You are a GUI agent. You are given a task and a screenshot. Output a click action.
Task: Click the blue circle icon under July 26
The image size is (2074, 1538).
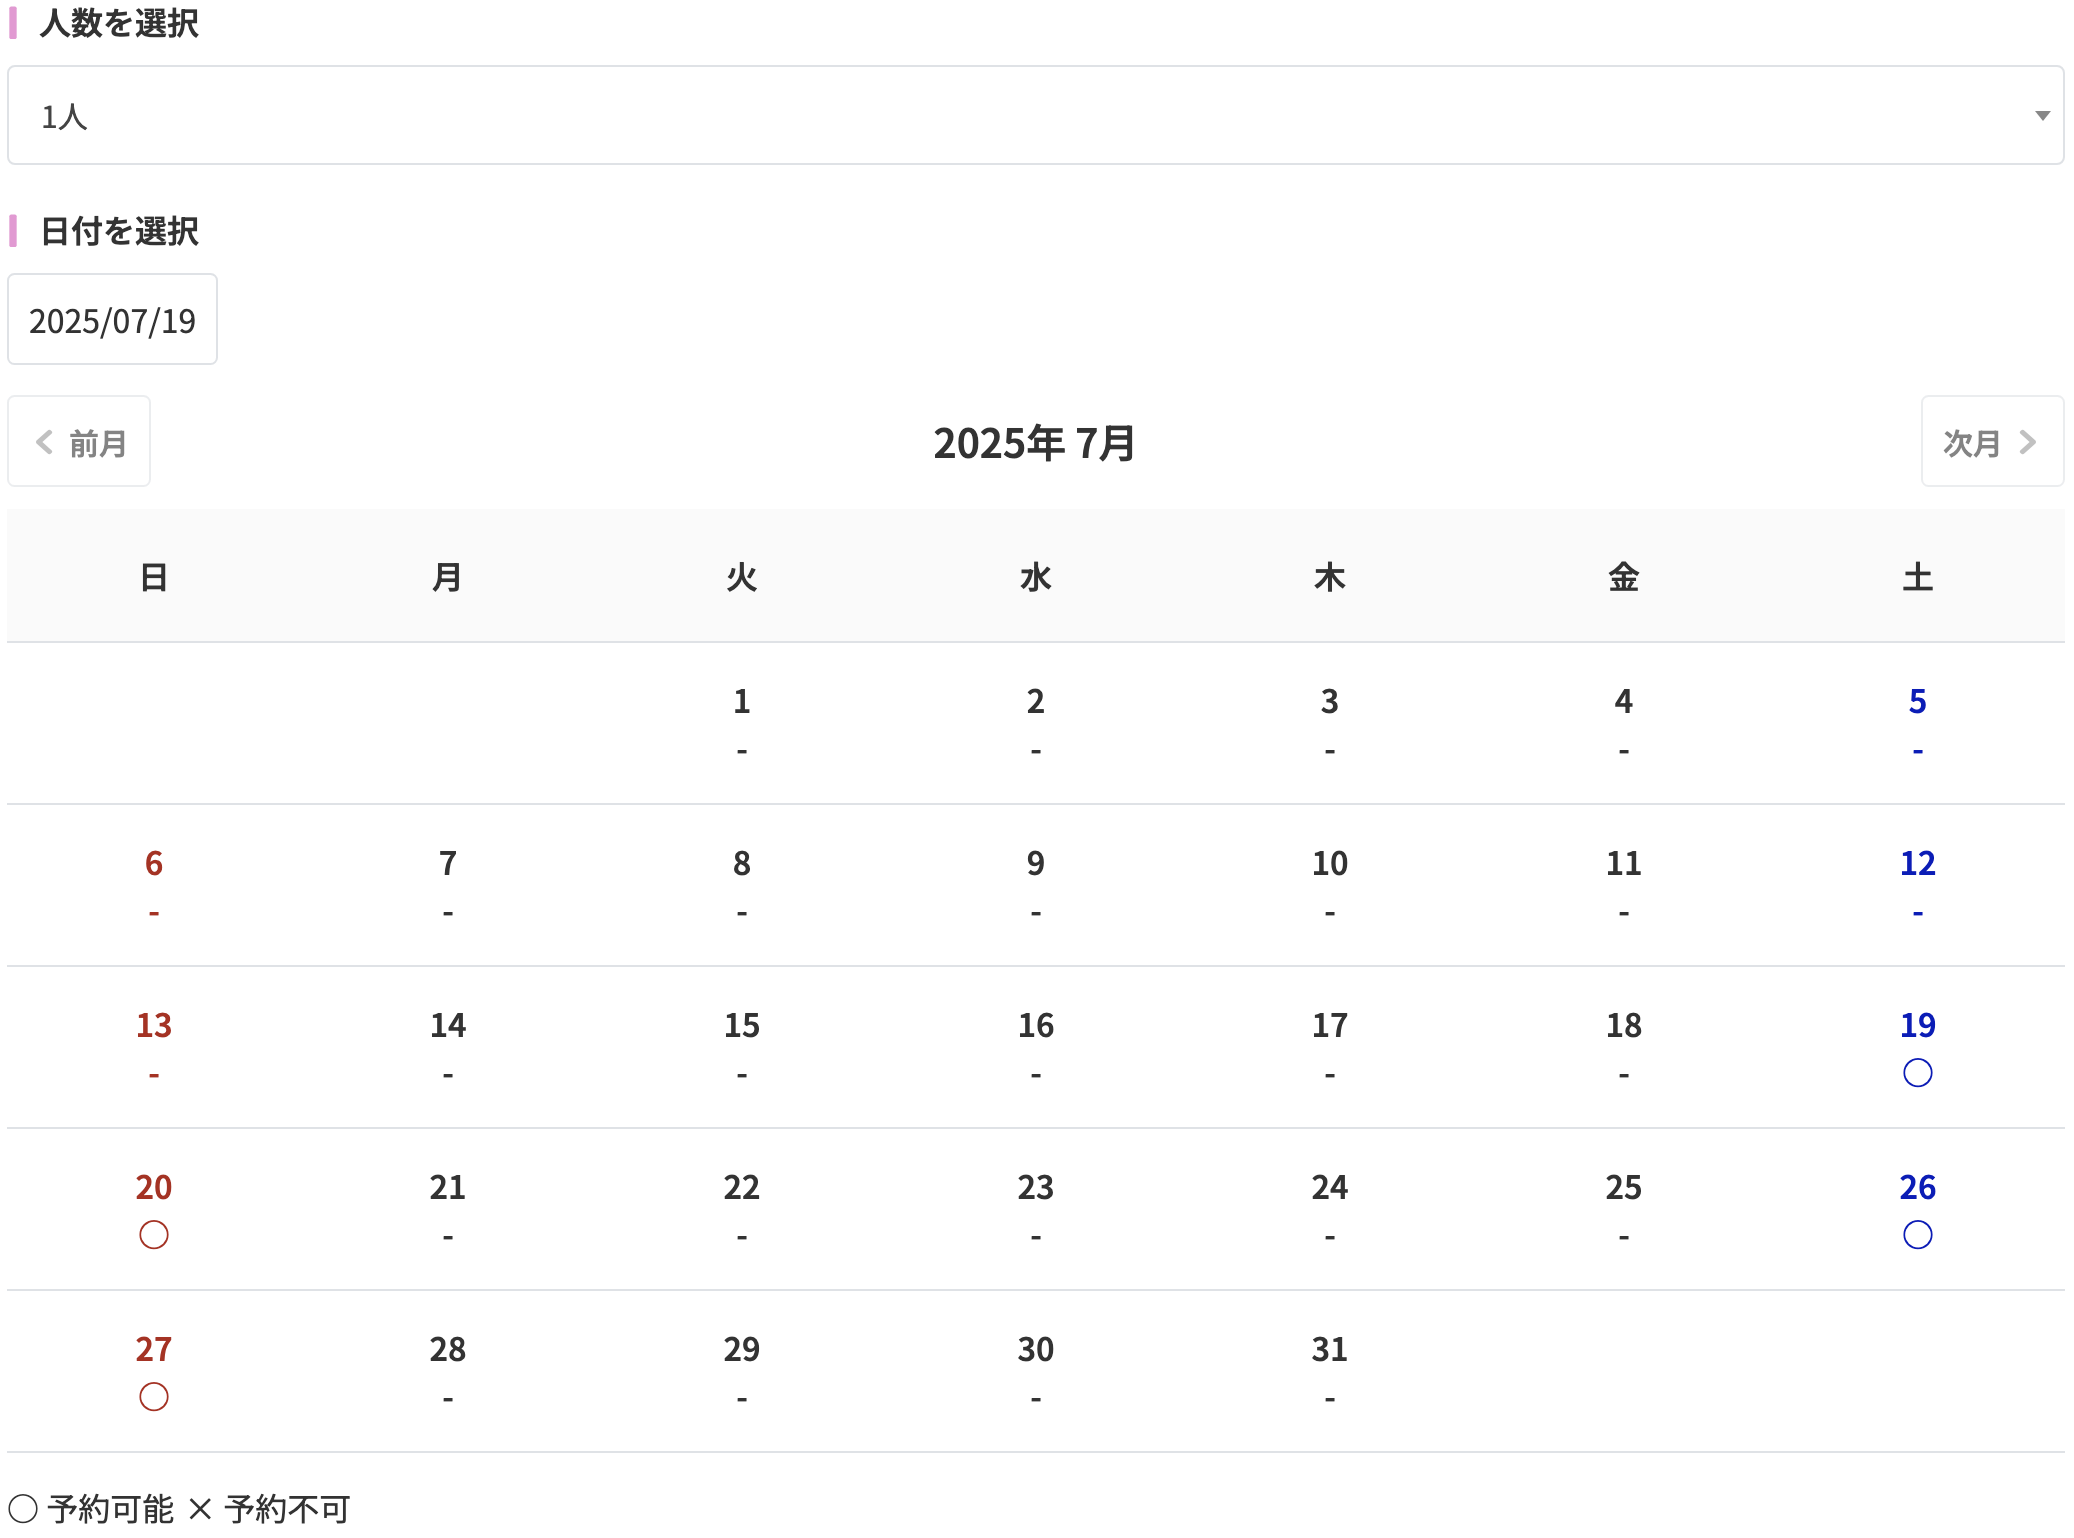[1917, 1235]
